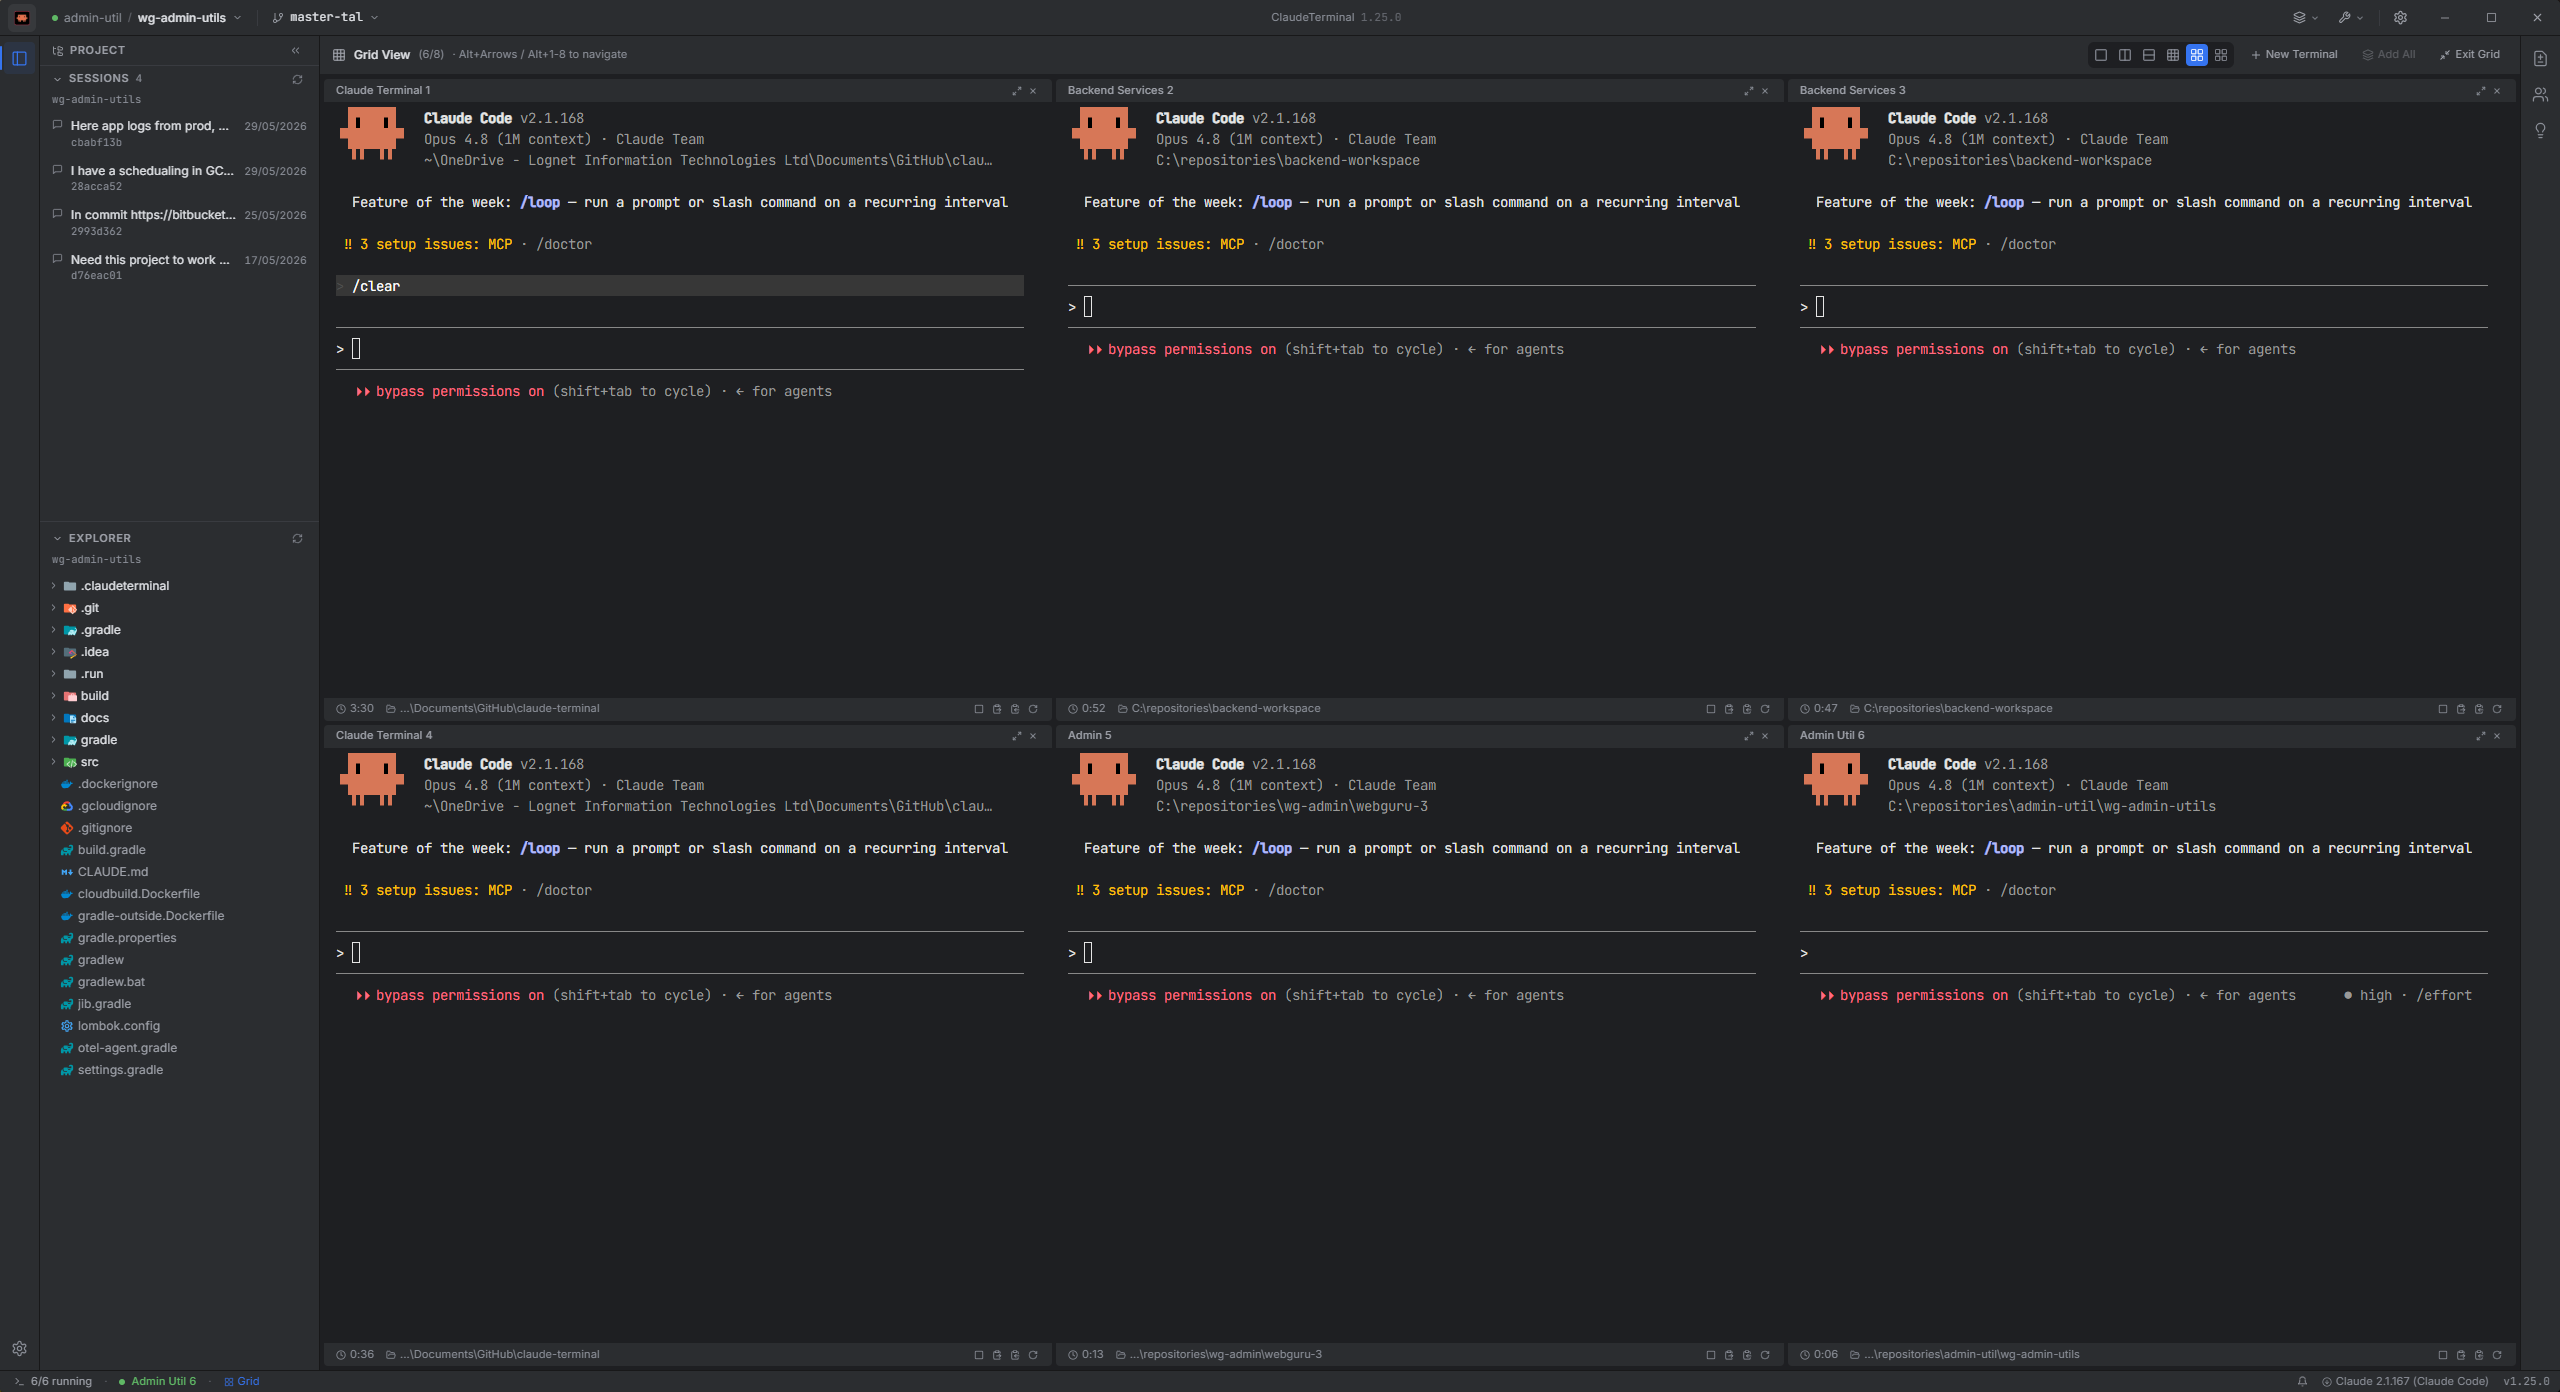Open the wg-admin-utils project dropdown
Screen dimensions: 2560x1392
click(190, 17)
